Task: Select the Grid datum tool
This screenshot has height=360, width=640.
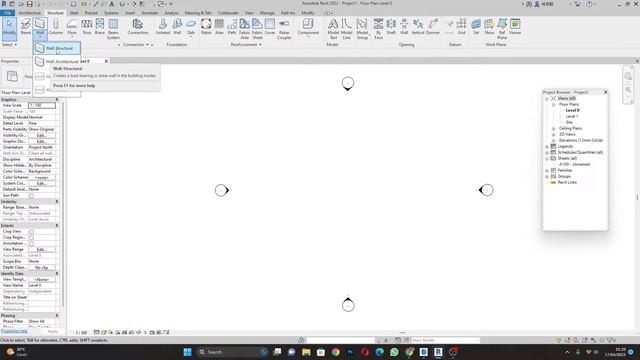Action: point(462,27)
